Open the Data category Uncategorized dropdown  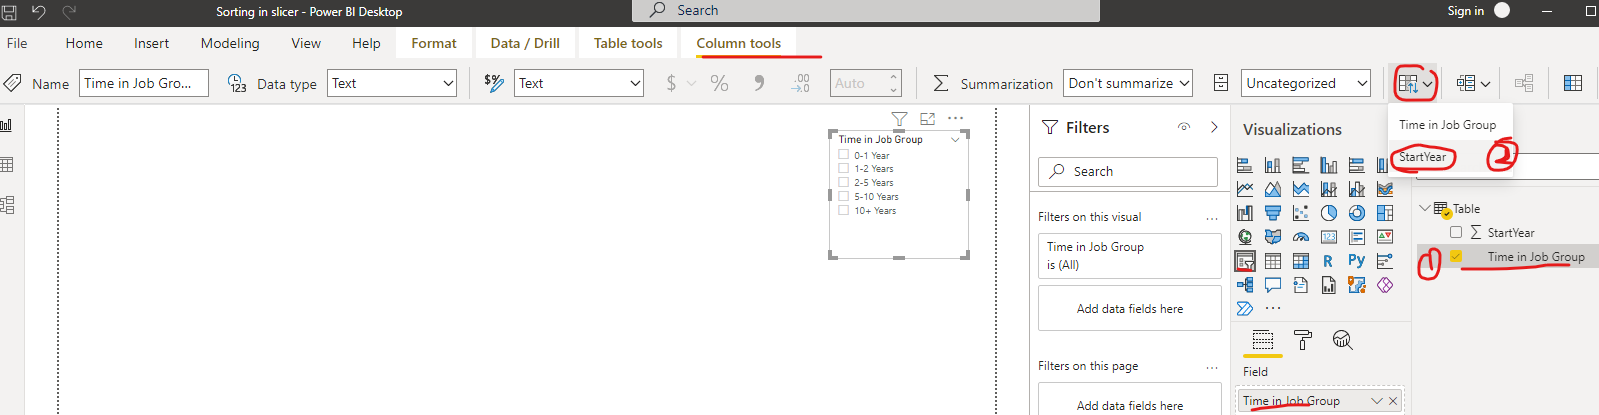pos(1306,83)
